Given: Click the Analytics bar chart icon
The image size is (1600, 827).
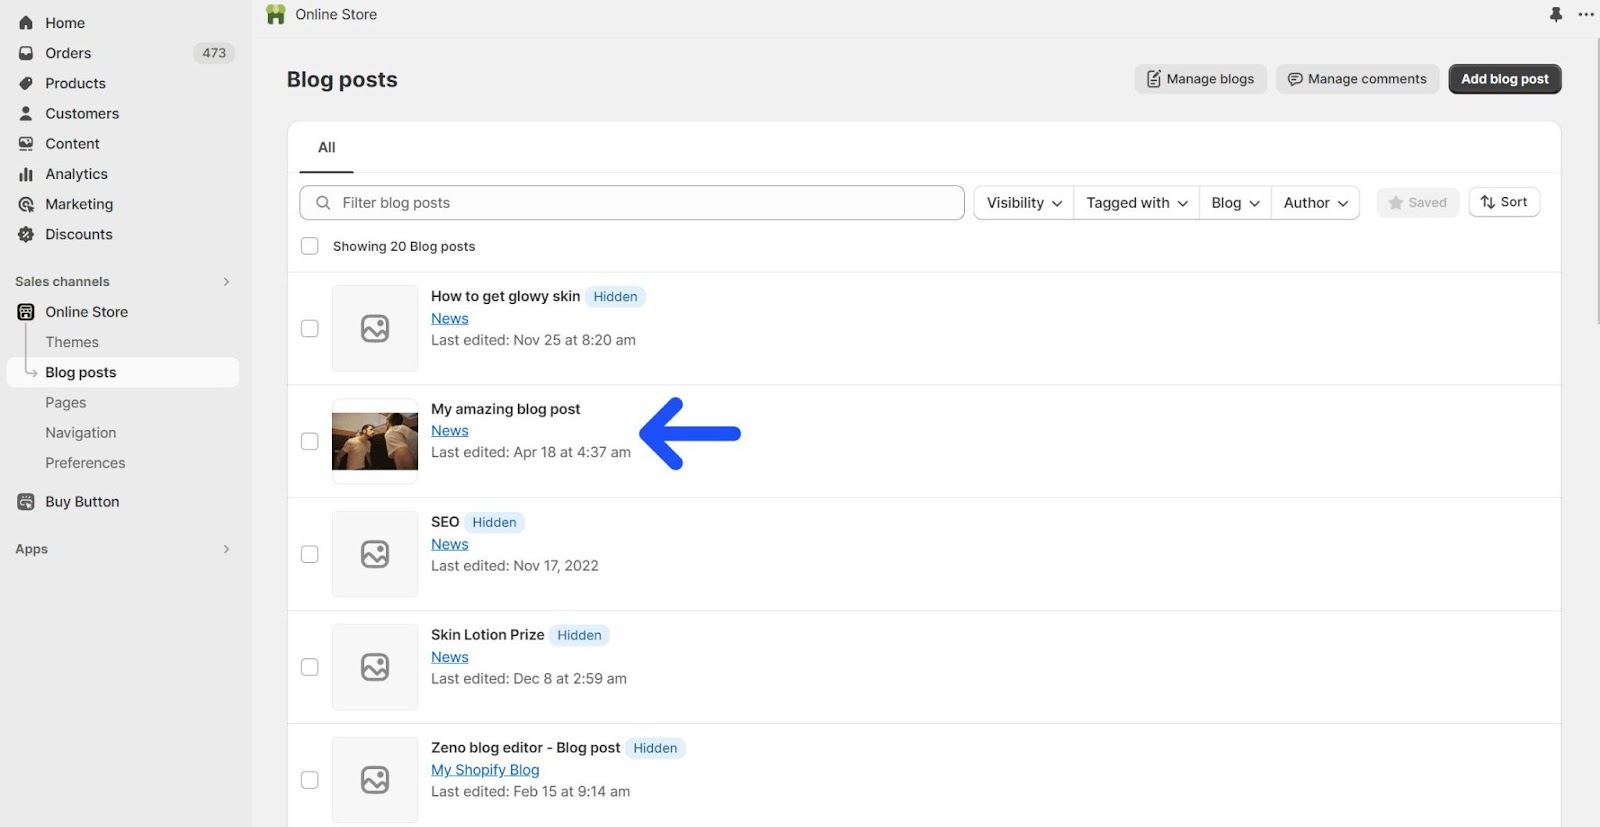Looking at the screenshot, I should pyautogui.click(x=26, y=174).
